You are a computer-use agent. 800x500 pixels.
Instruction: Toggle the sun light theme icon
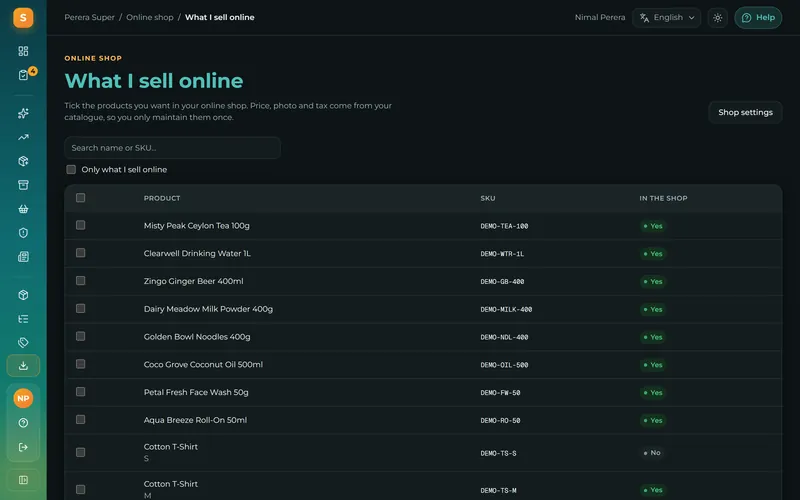pyautogui.click(x=717, y=18)
